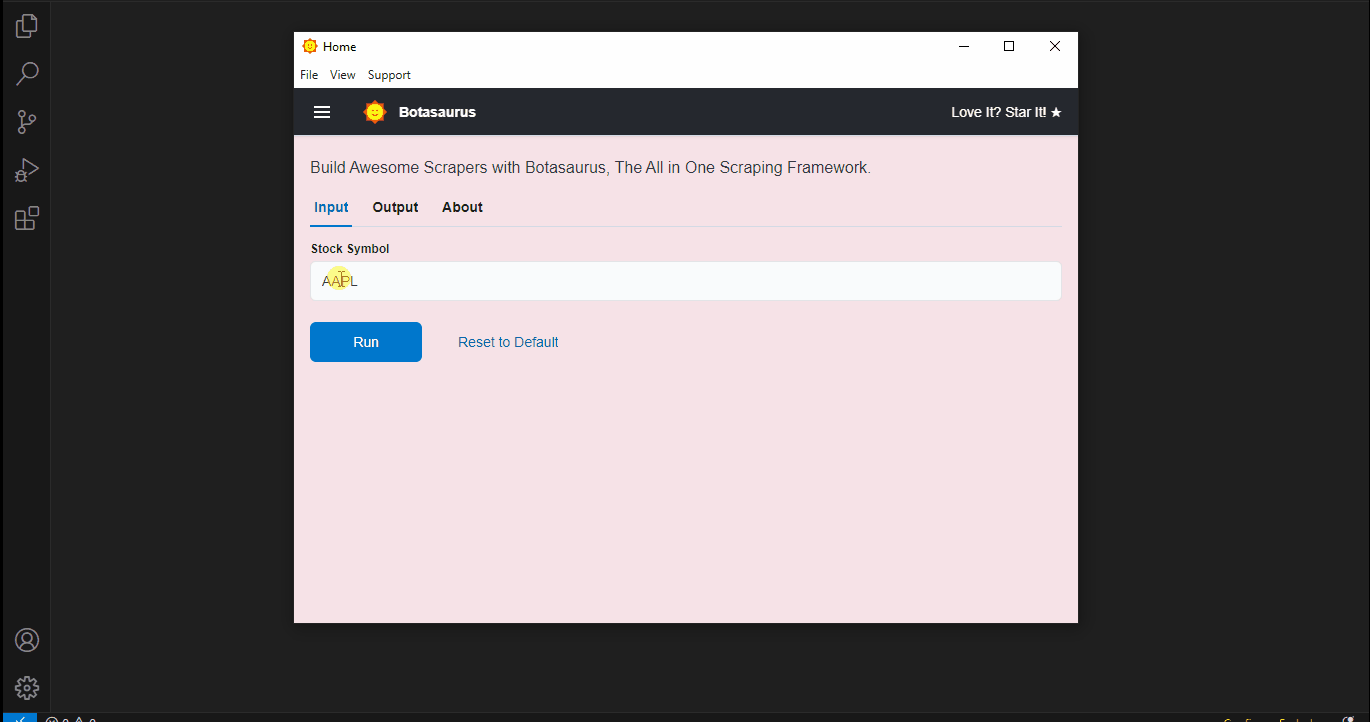Open the Accounts menu in the sidebar
The image size is (1370, 722).
tap(25, 640)
